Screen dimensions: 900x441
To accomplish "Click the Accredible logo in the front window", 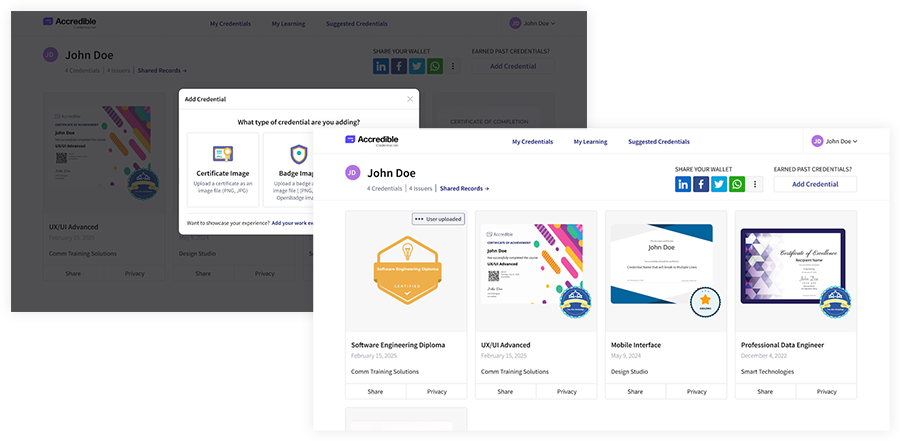I will pyautogui.click(x=371, y=140).
